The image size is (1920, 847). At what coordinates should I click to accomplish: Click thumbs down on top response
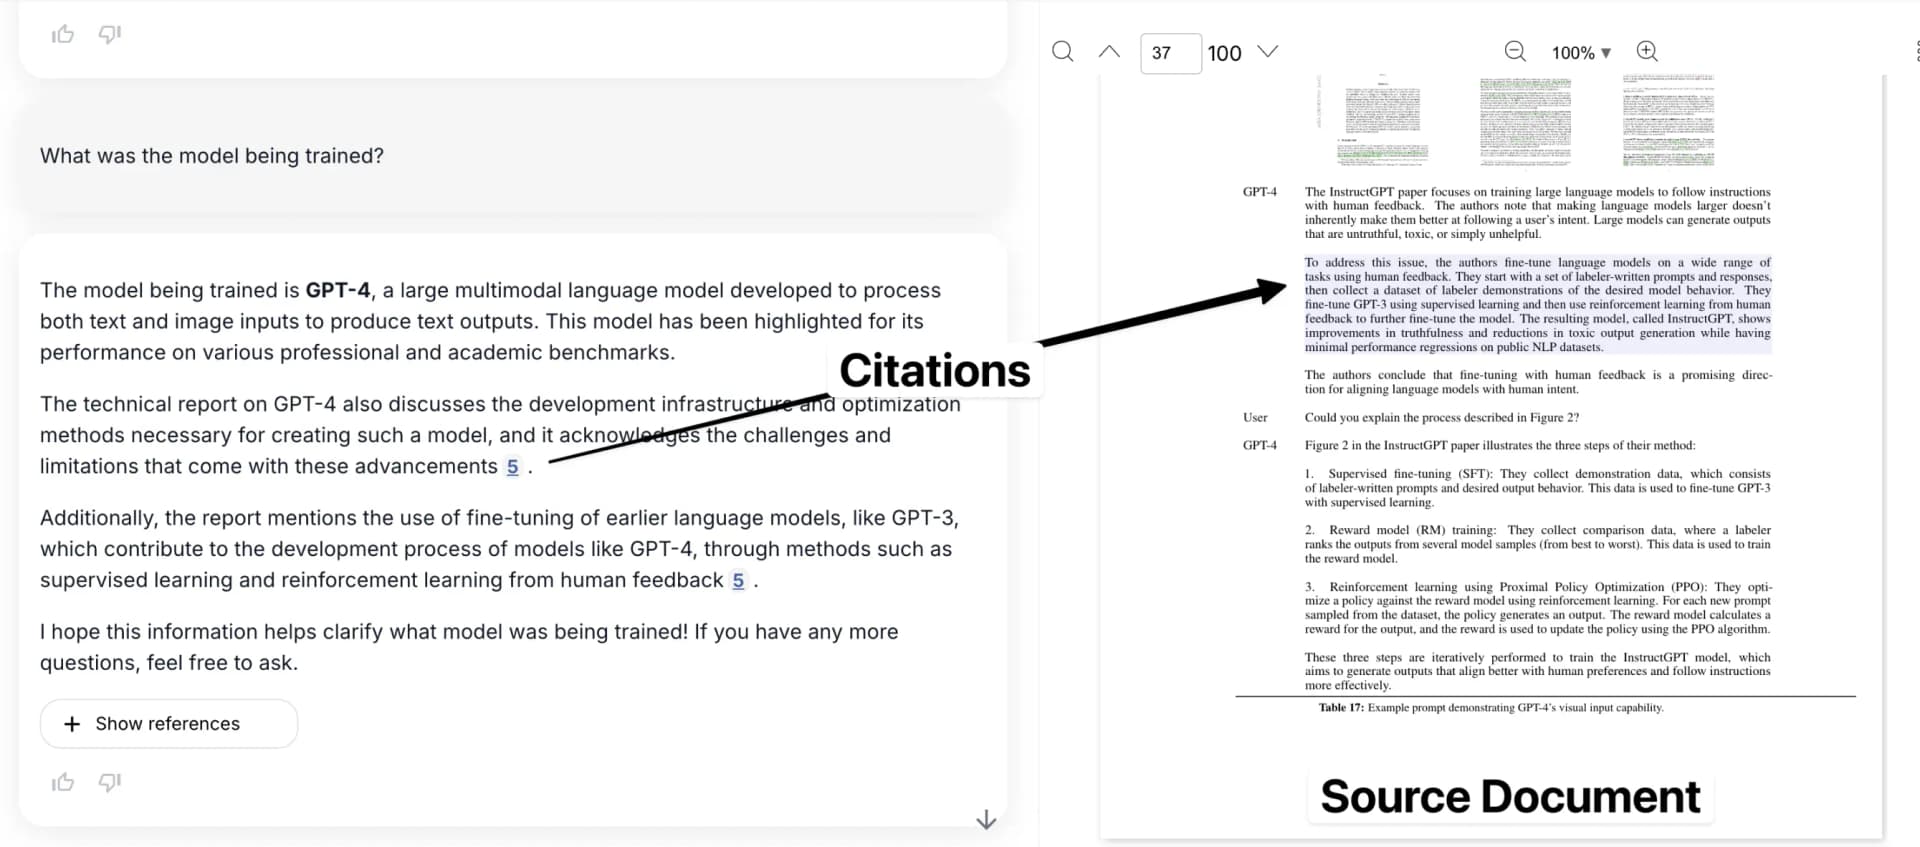(x=109, y=35)
